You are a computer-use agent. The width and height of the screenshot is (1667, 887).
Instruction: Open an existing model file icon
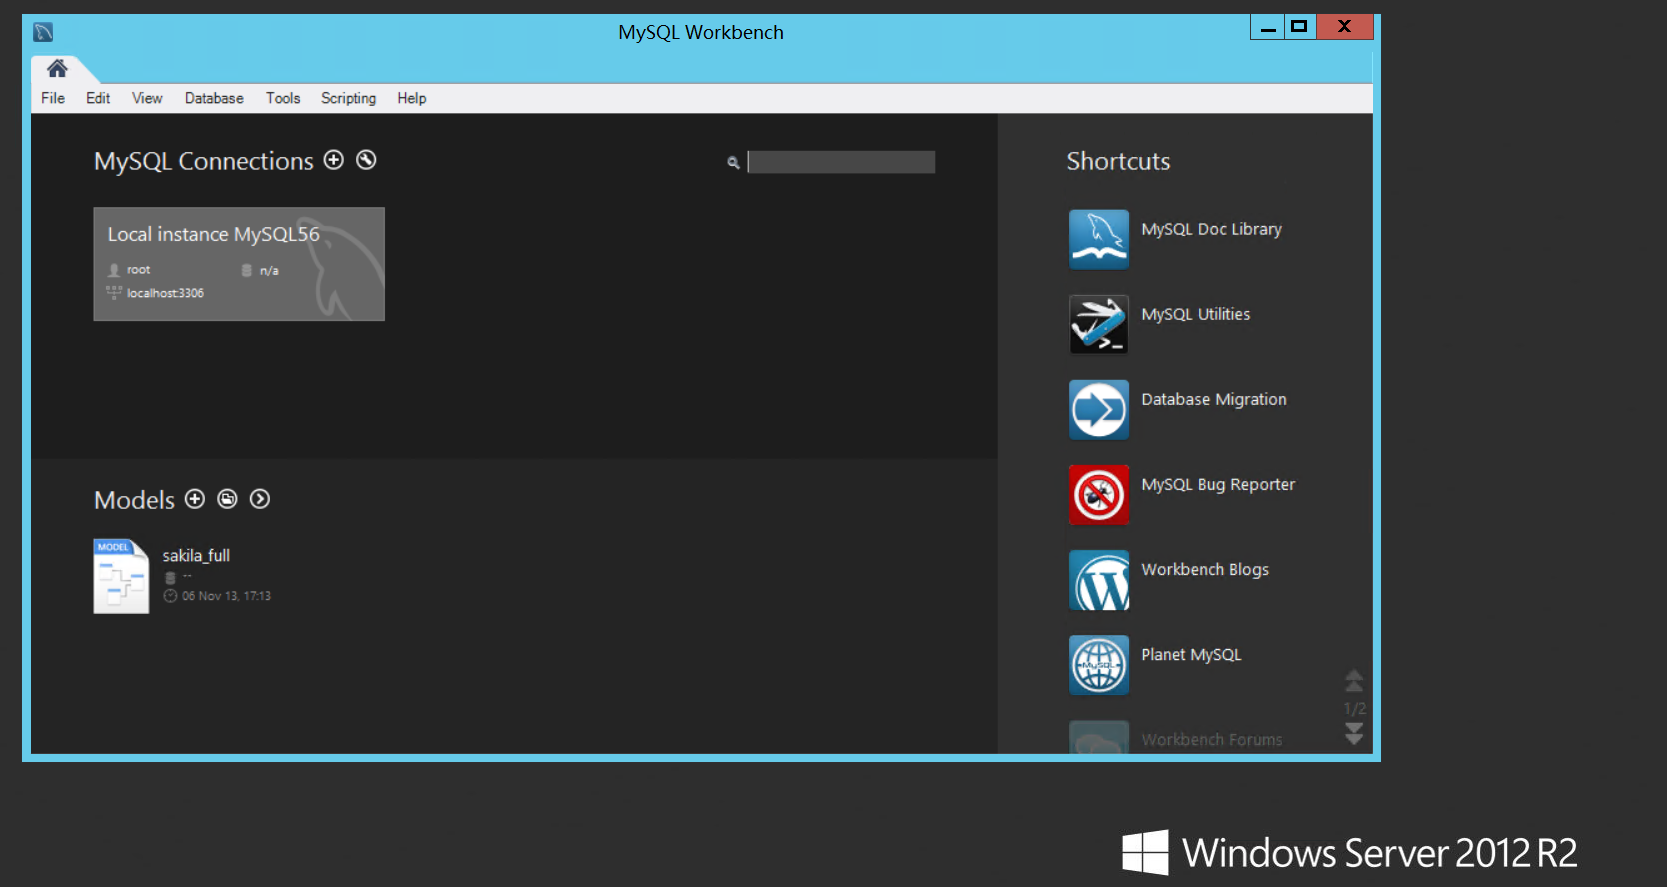tap(227, 499)
